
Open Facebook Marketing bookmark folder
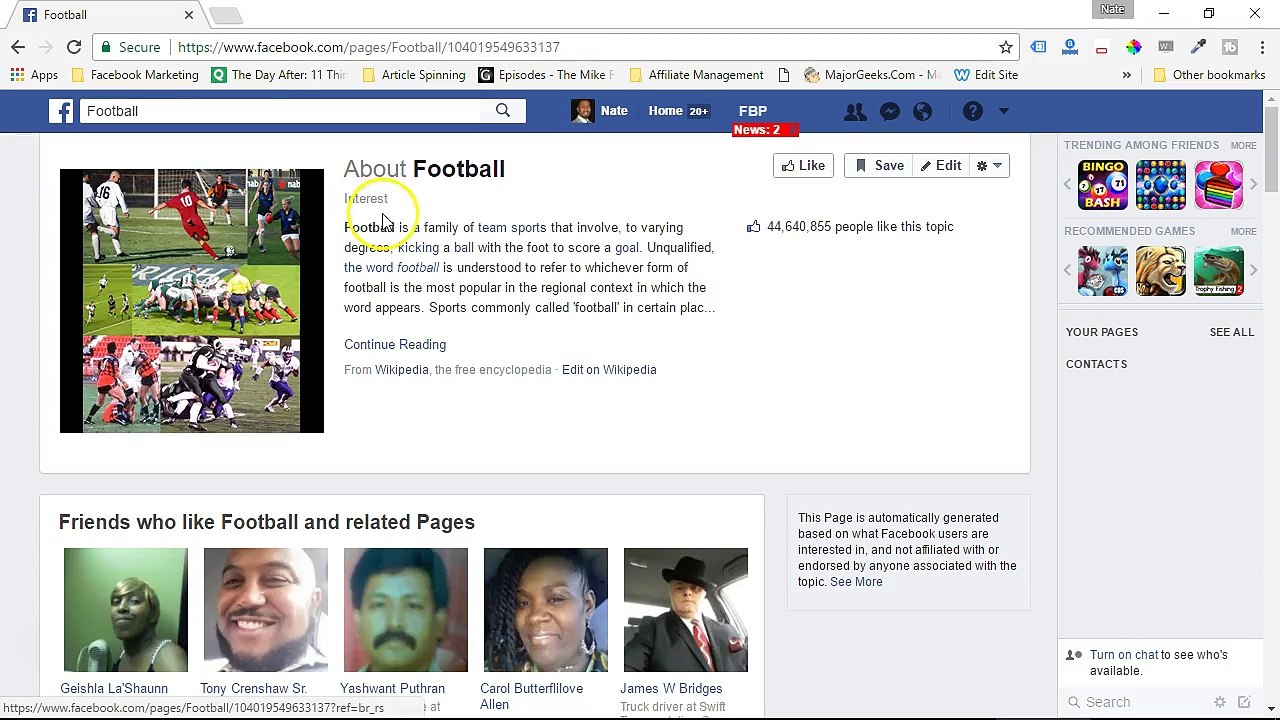click(135, 75)
